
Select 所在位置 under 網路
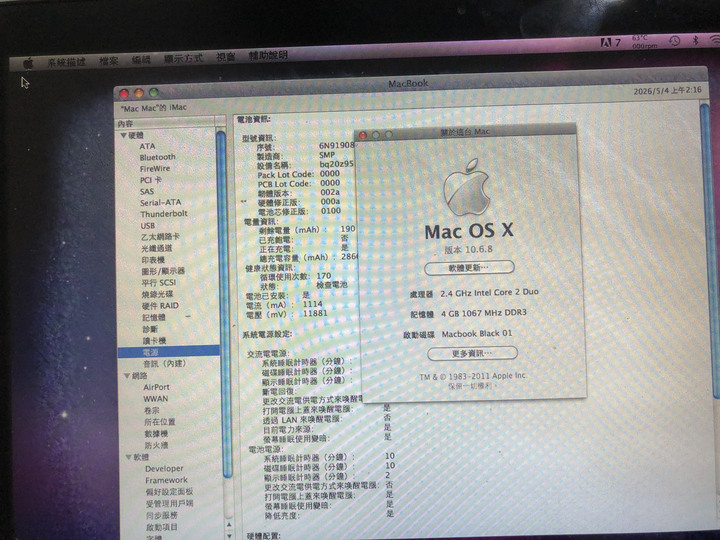coord(160,422)
